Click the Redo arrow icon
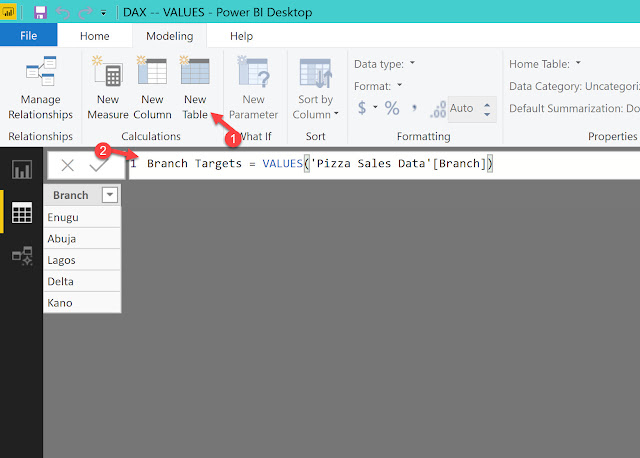 [x=85, y=12]
